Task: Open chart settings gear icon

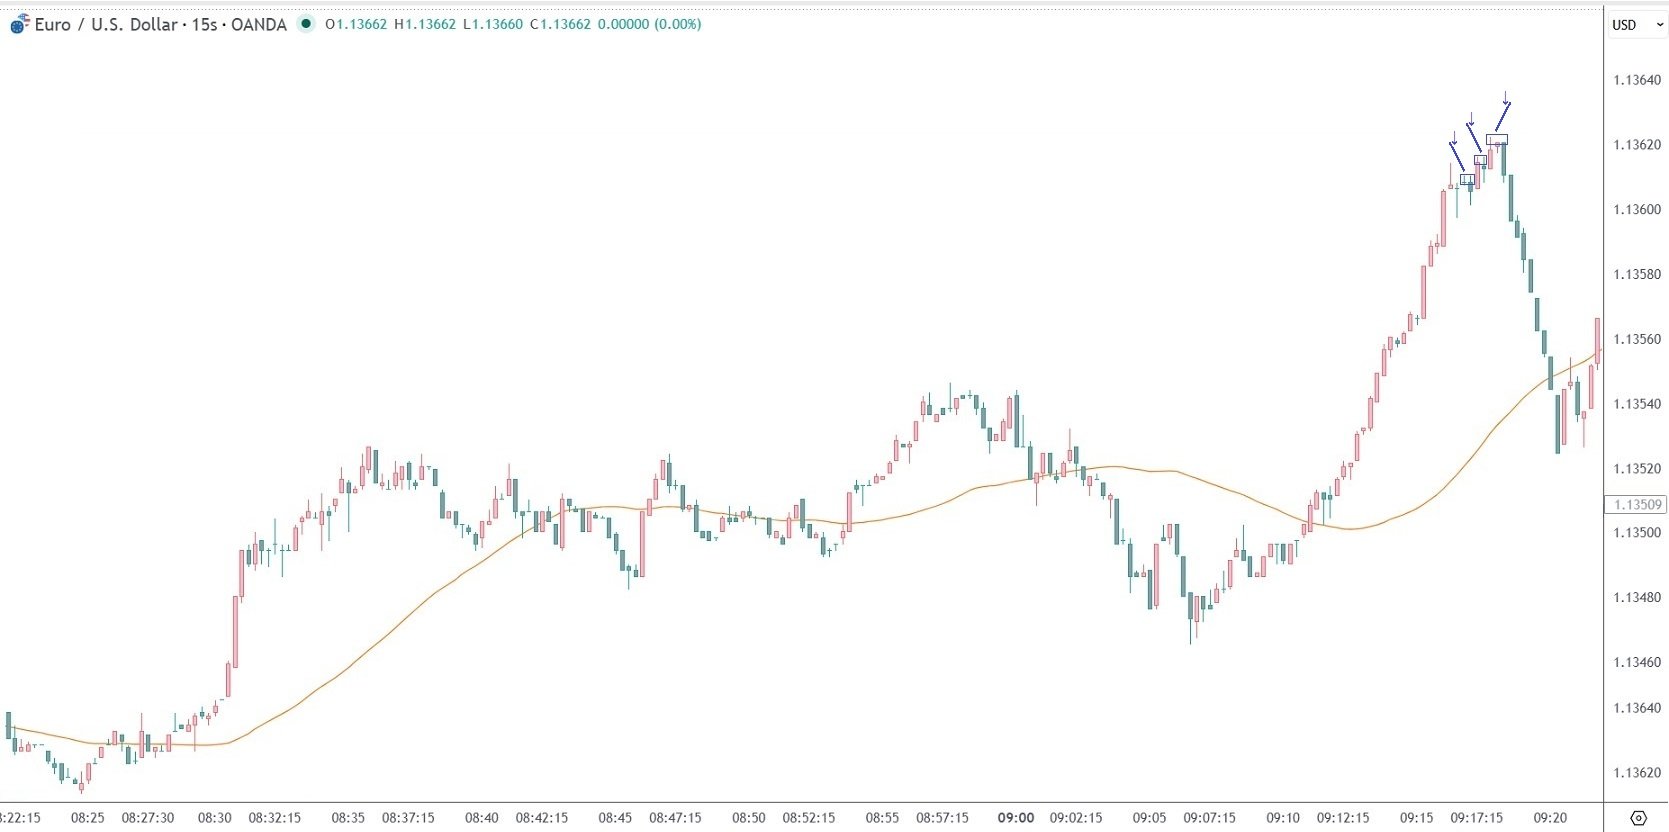Action: click(1638, 818)
